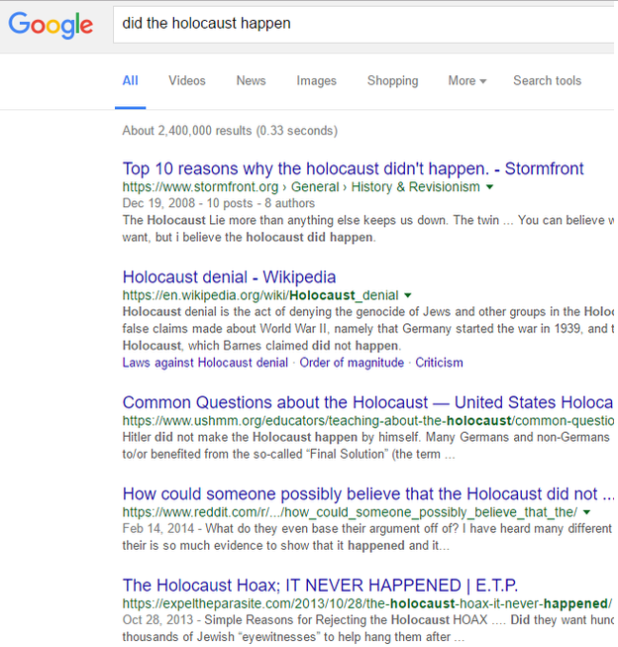The height and width of the screenshot is (647, 618).
Task: Click the Google logo
Action: pyautogui.click(x=50, y=24)
